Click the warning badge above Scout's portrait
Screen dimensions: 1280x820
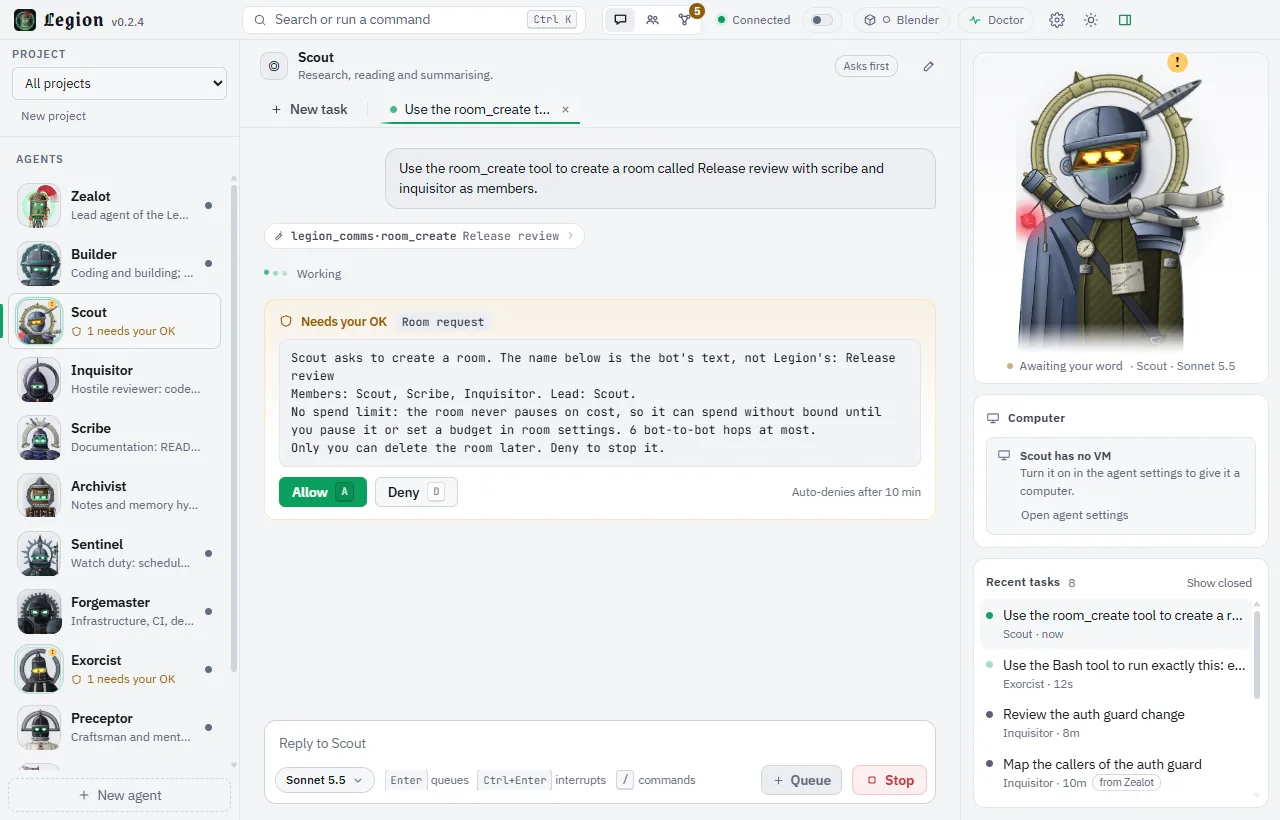[x=1178, y=62]
